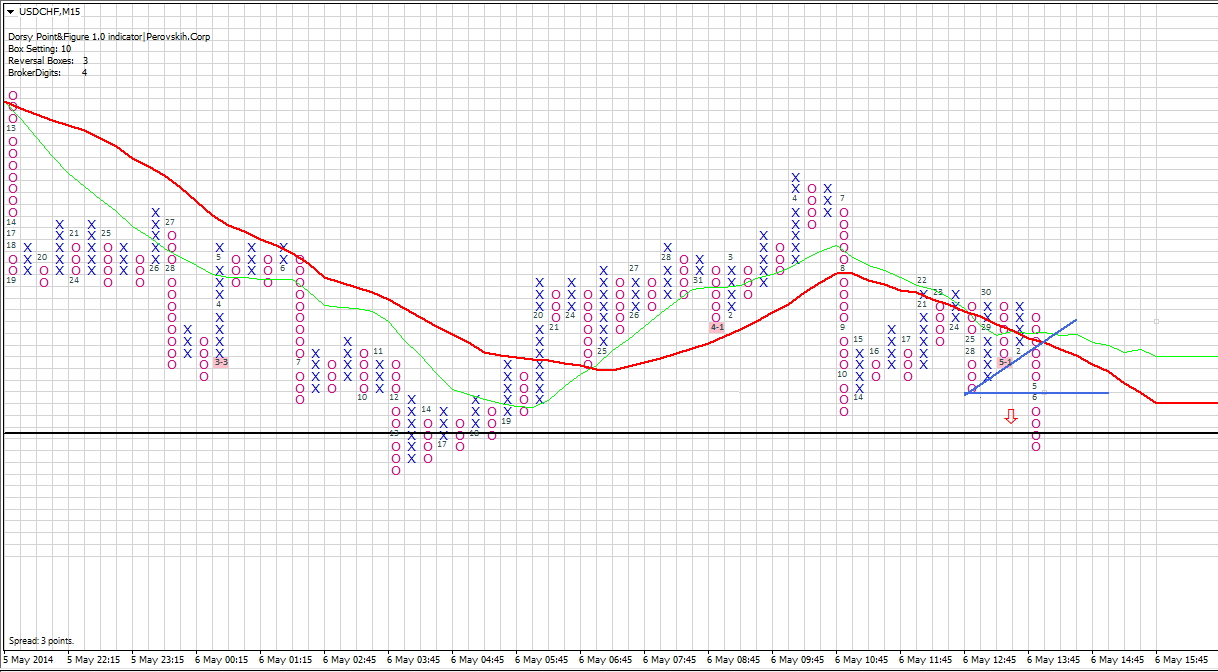Click the 6 May 06:45 time label
Viewport: 1218px width, 672px height.
coord(606,660)
